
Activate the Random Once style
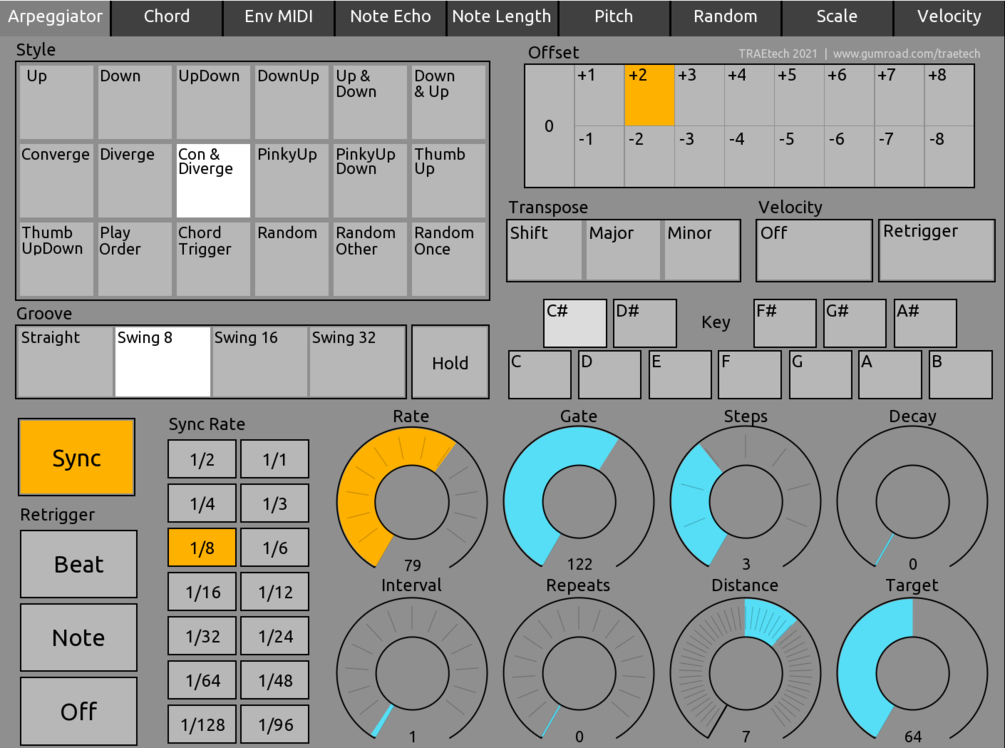coord(448,255)
